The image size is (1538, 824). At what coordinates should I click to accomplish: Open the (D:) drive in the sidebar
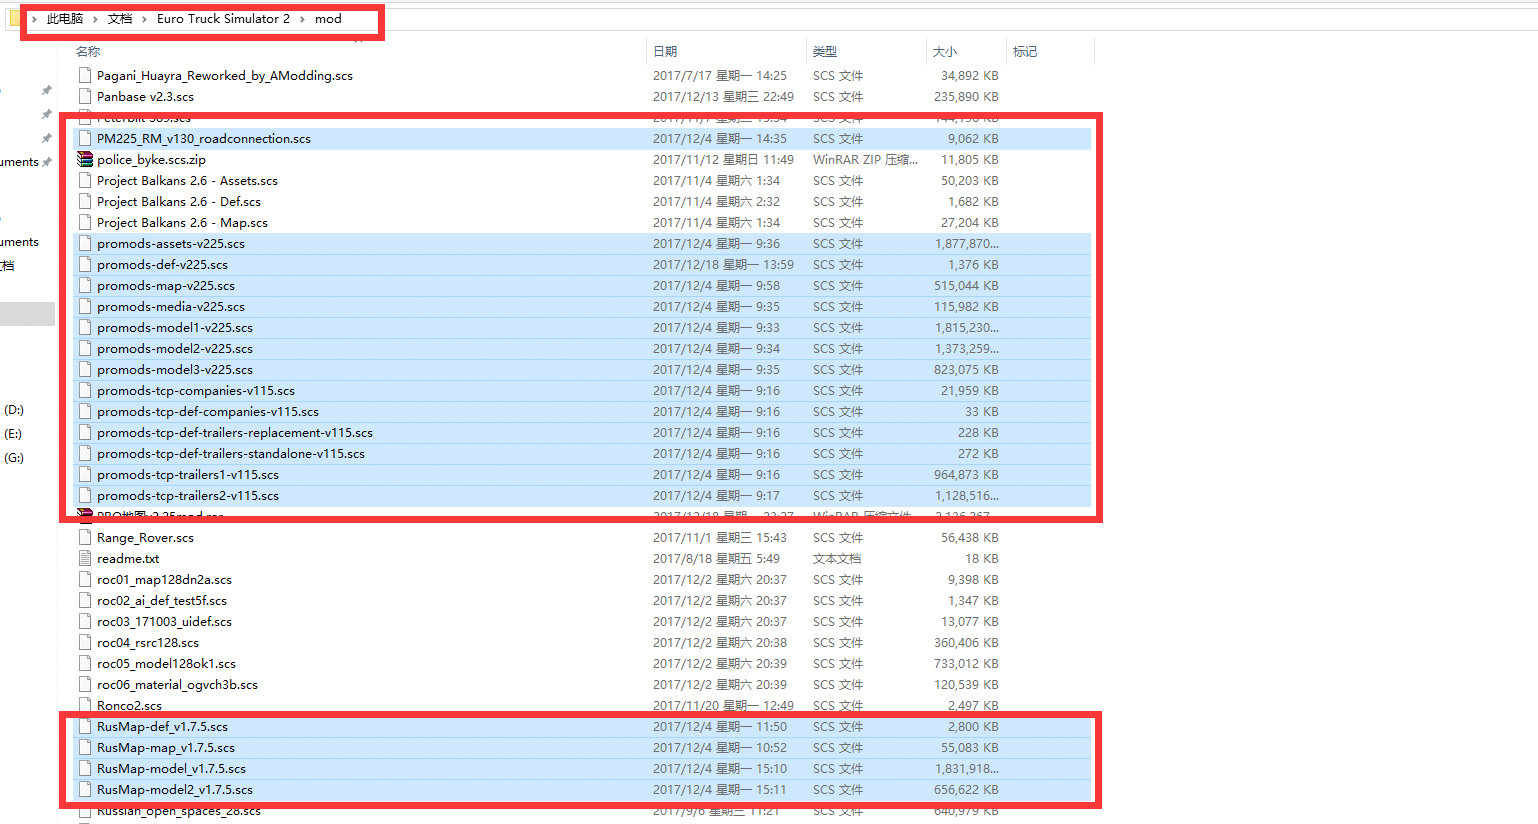[14, 410]
